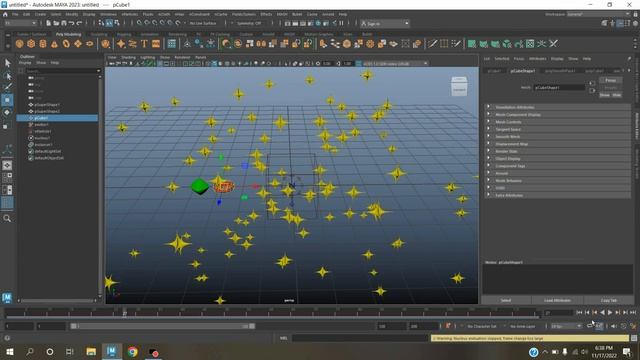Expand the Tessellation Attributes section
640x360 pixels.
point(558,107)
